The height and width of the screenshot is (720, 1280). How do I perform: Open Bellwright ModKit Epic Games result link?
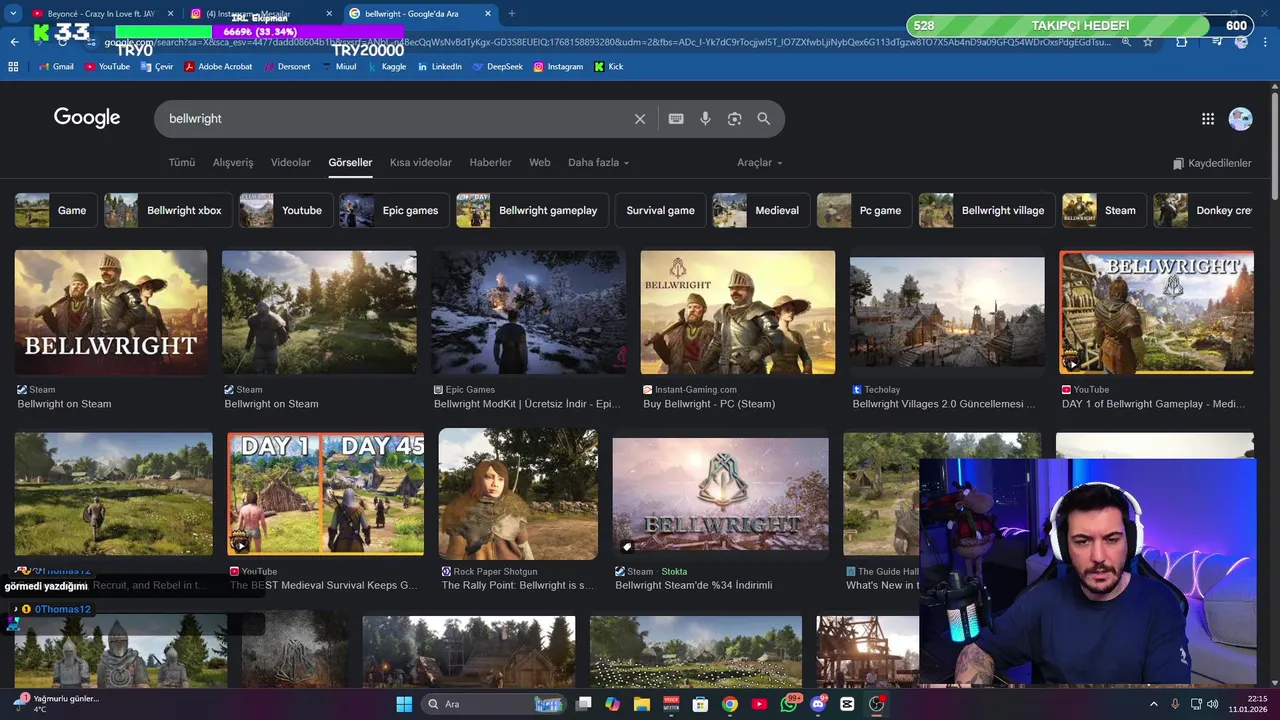pyautogui.click(x=527, y=404)
